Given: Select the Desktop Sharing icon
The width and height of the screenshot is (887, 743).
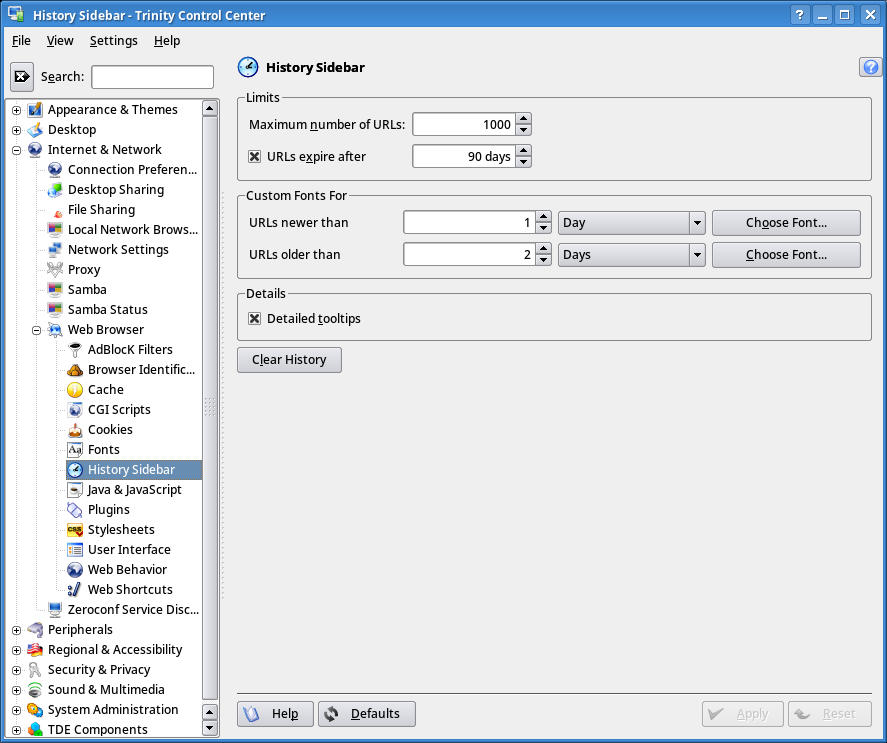Looking at the screenshot, I should pyautogui.click(x=55, y=190).
